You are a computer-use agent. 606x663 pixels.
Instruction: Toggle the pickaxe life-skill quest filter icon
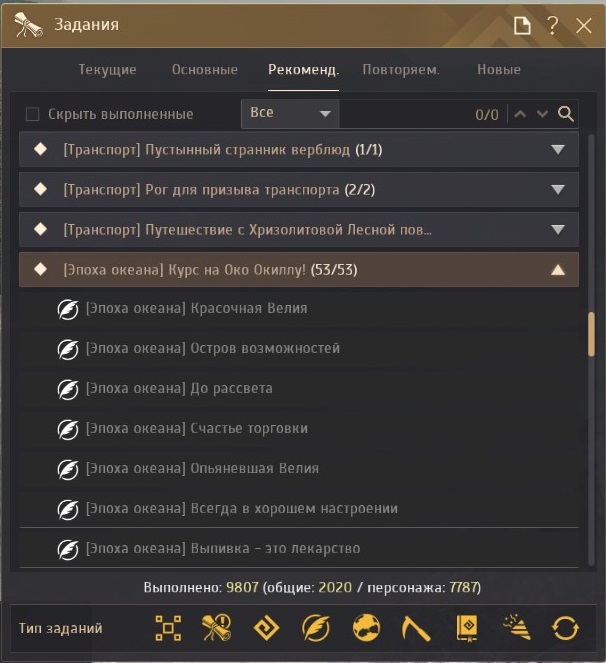[416, 628]
